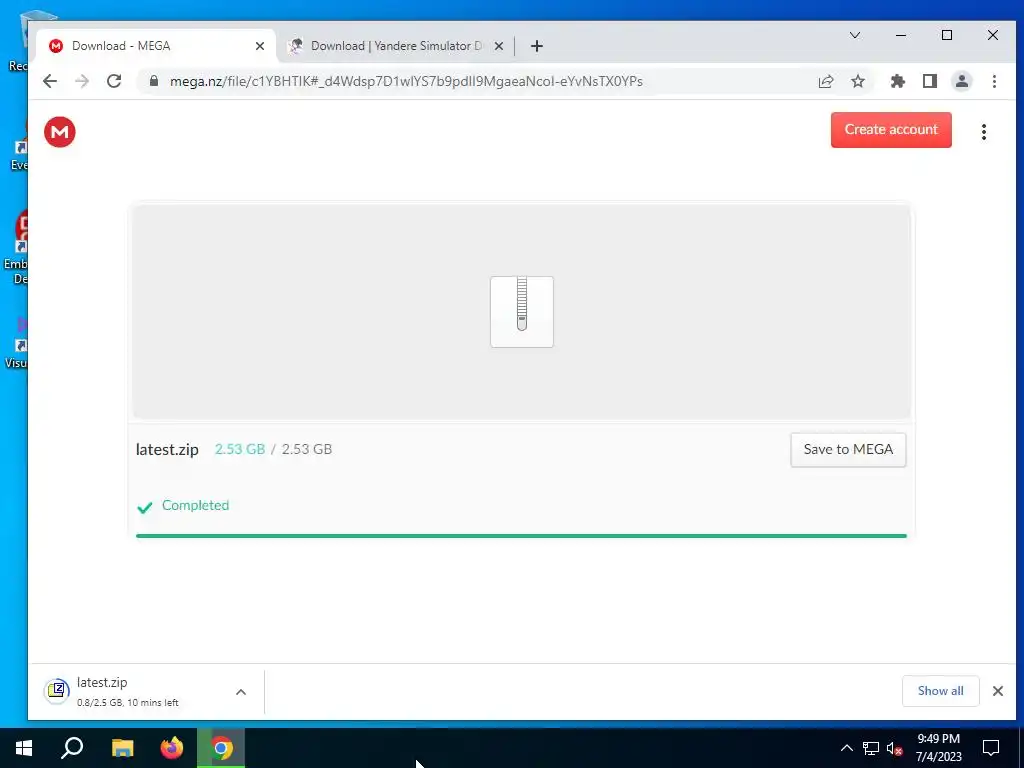Click the muted volume tray icon
The image size is (1024, 768).
(x=894, y=748)
